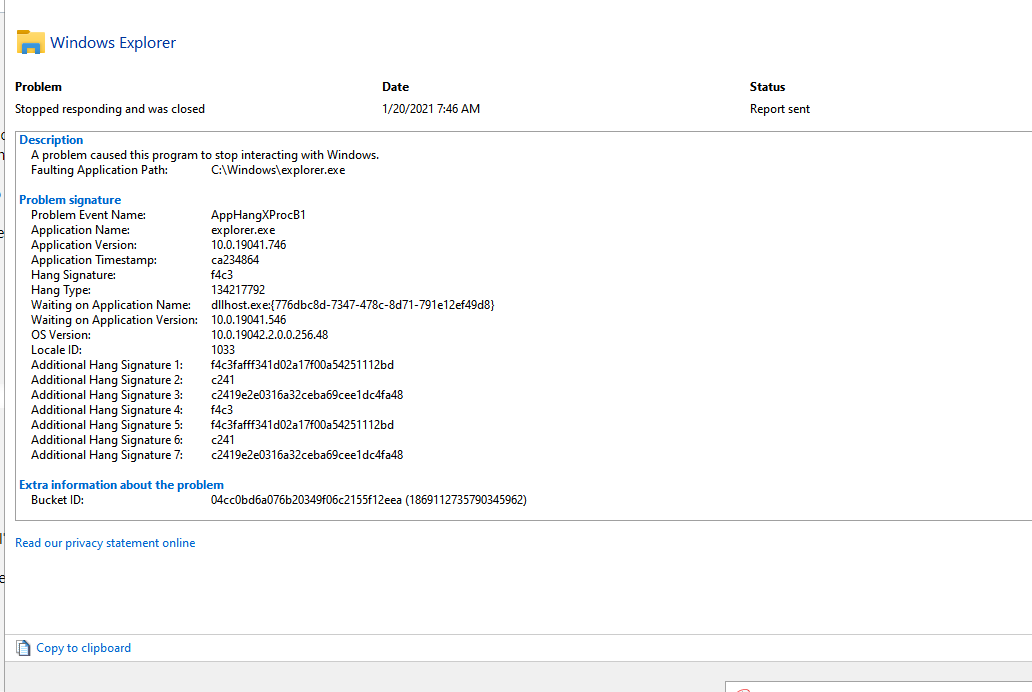The image size is (1032, 692).
Task: Click the 'OS Version:' label
Action: click(x=61, y=334)
